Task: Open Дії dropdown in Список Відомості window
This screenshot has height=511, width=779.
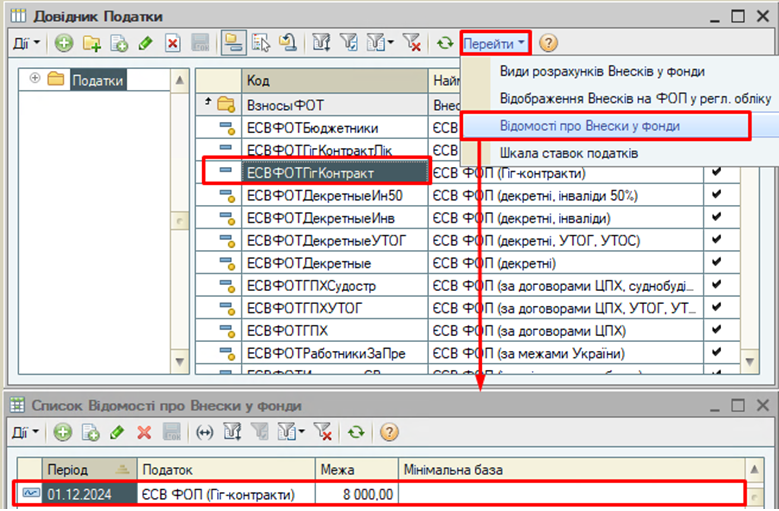Action: (x=26, y=432)
